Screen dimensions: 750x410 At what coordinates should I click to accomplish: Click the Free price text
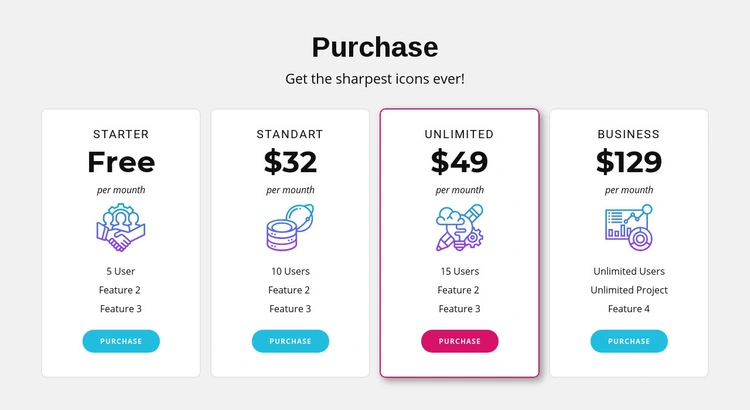click(x=121, y=162)
